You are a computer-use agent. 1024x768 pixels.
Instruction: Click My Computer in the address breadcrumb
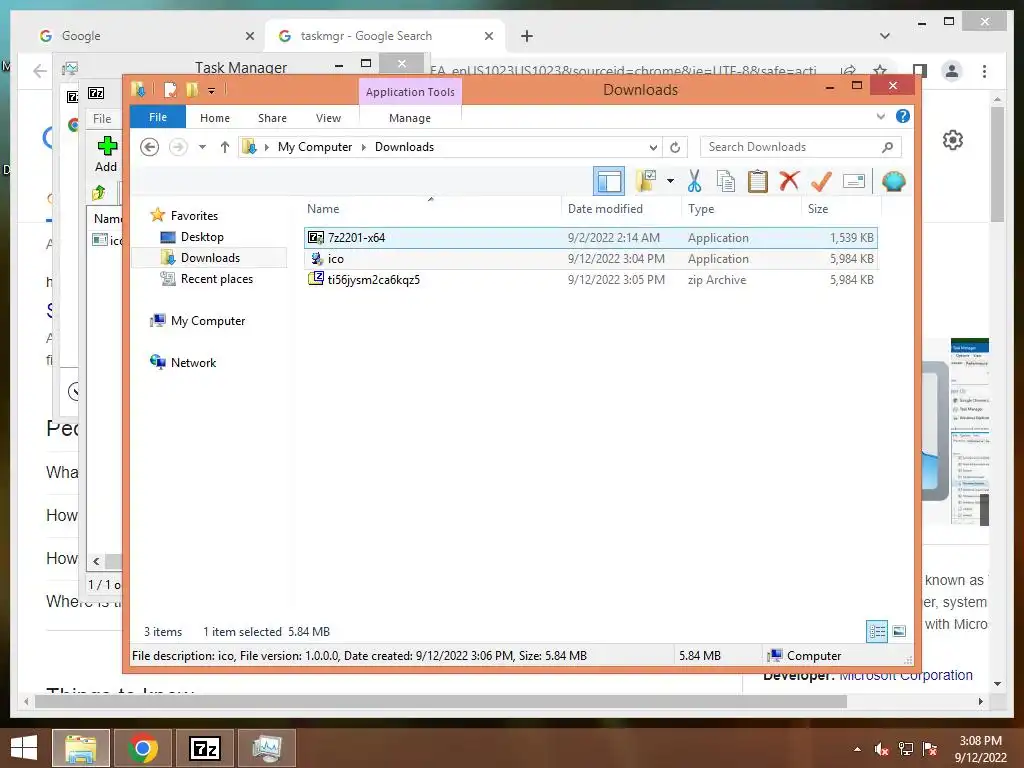[x=315, y=147]
